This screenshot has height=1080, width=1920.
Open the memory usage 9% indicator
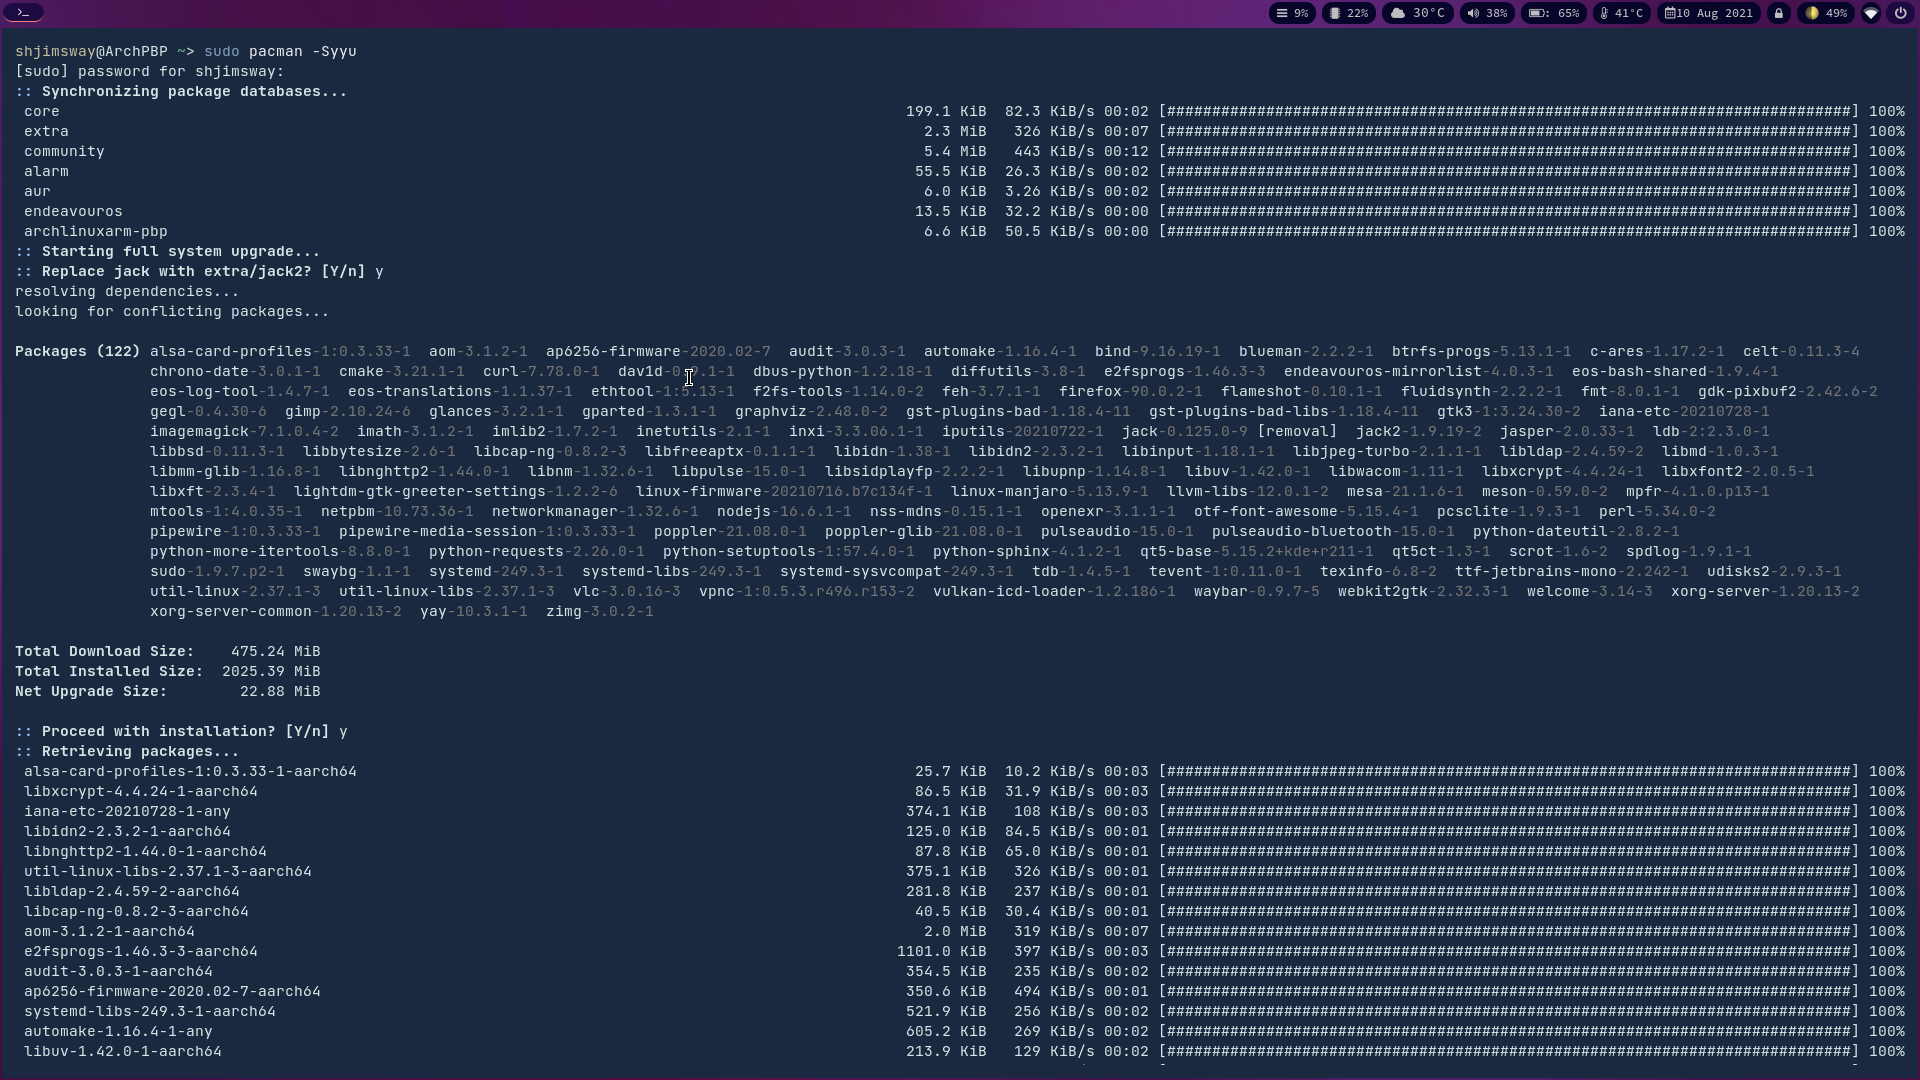pyautogui.click(x=1292, y=13)
